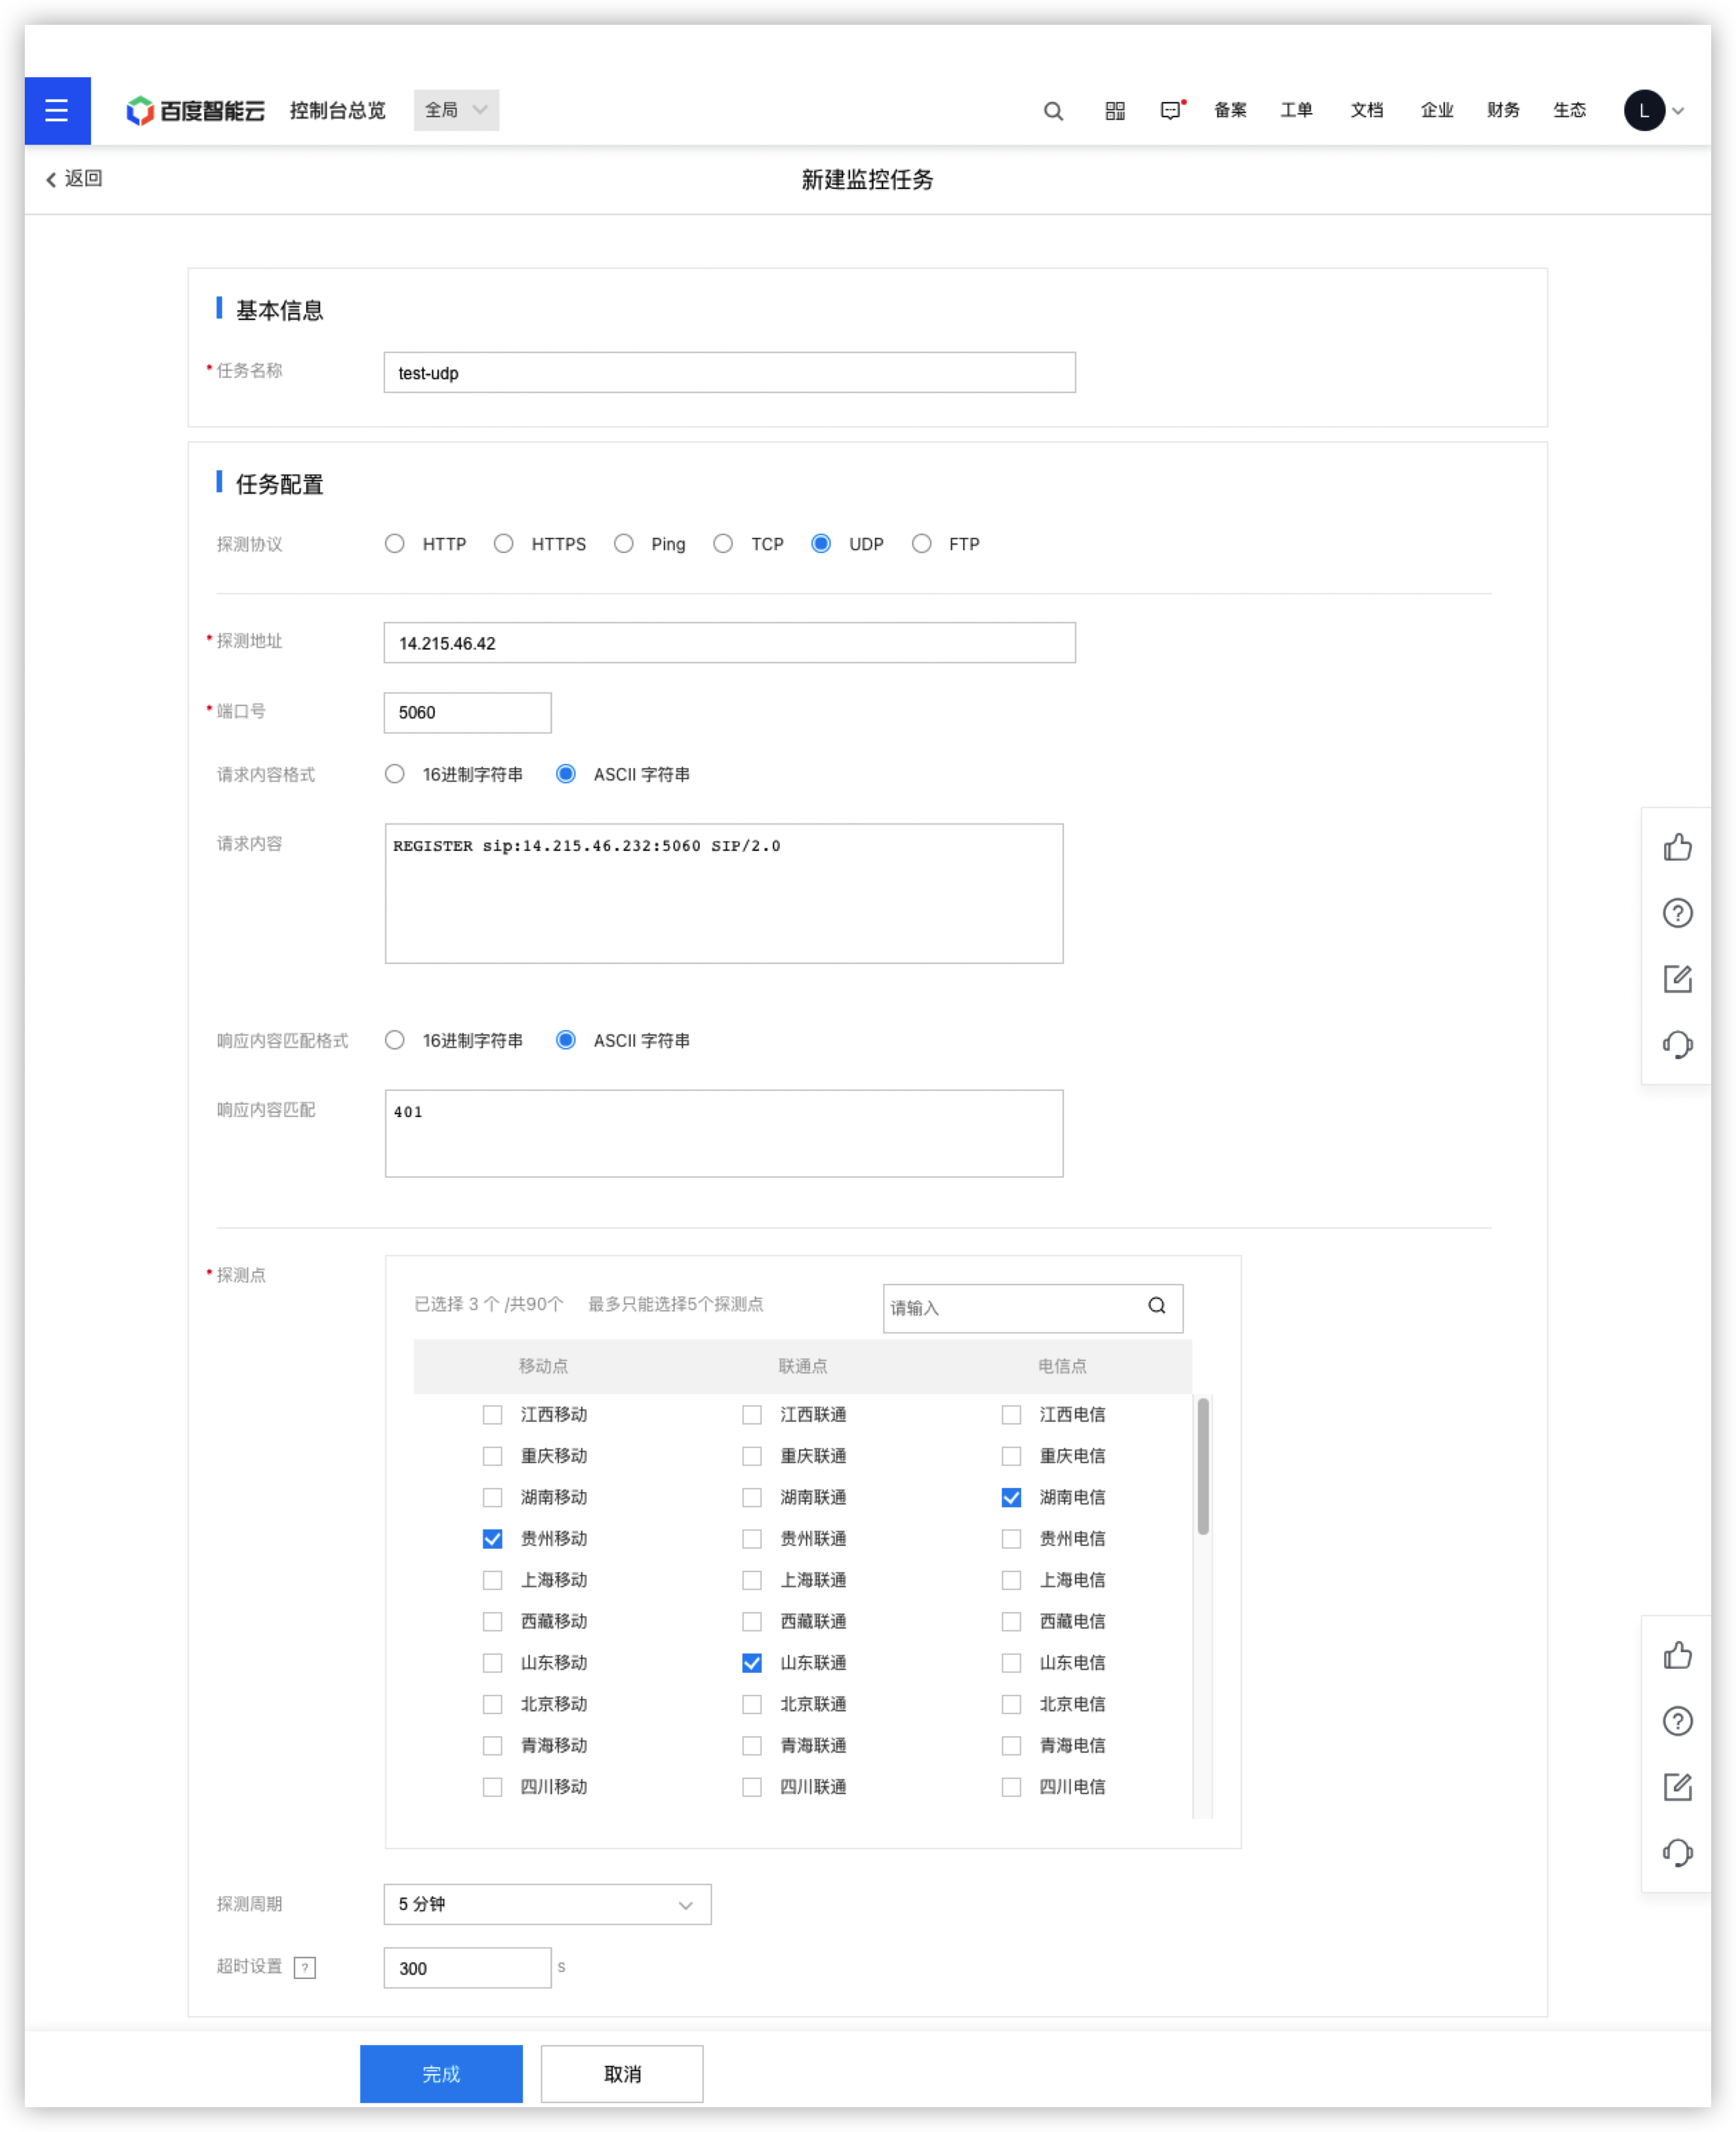The image size is (1736, 2132).
Task: Click the timeout setting help tooltip icon
Action: pos(305,1967)
